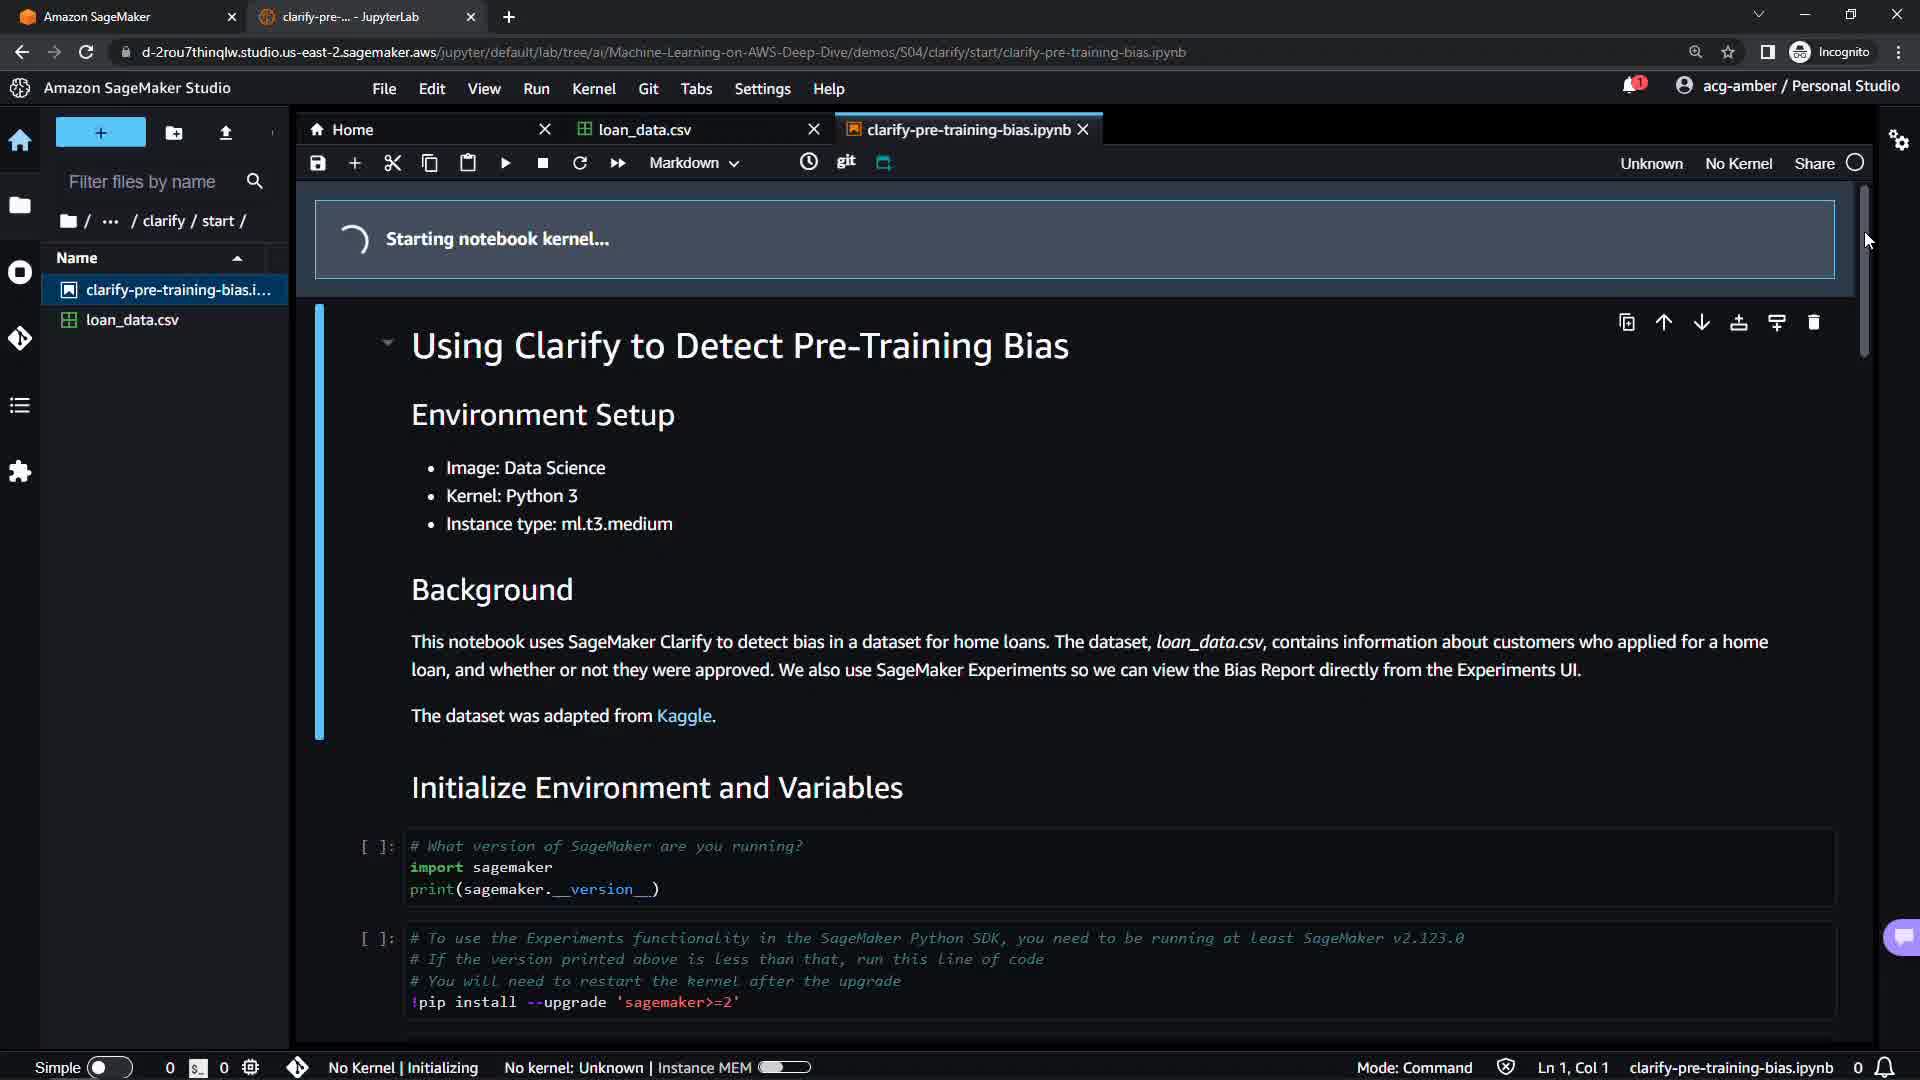Click the blue new launcher button
The image size is (1920, 1080).
(100, 132)
